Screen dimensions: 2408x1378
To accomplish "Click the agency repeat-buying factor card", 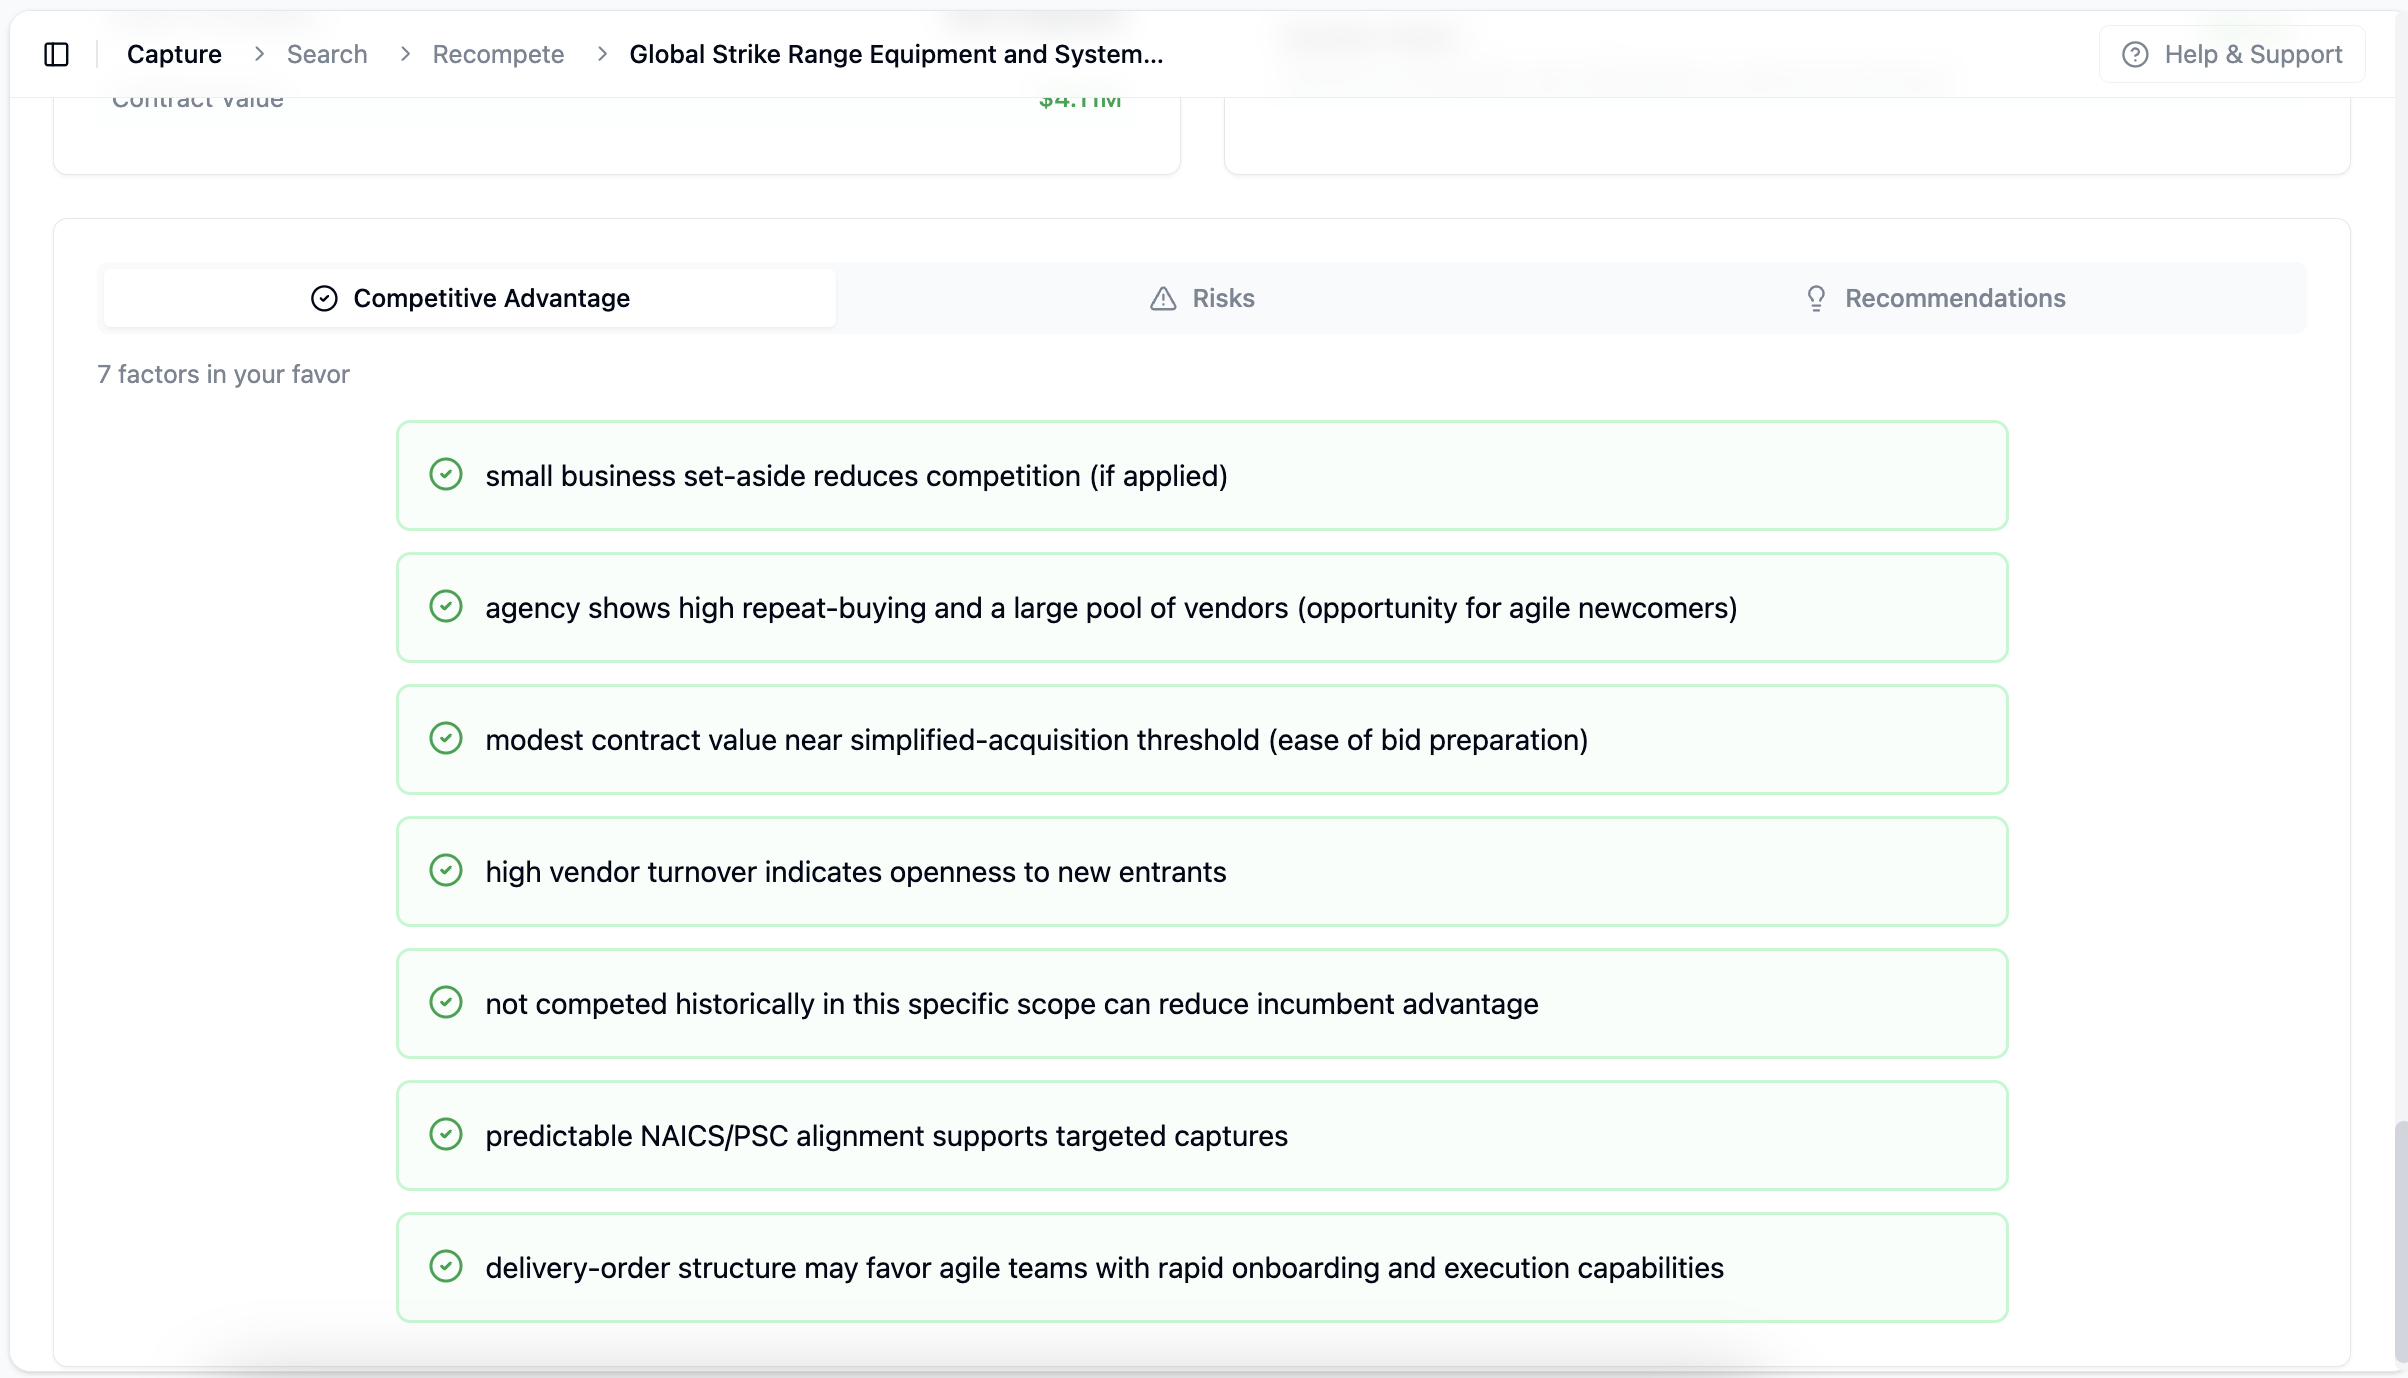I will [1202, 608].
